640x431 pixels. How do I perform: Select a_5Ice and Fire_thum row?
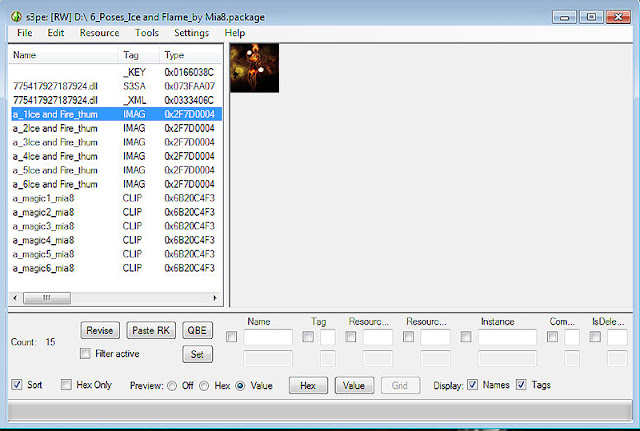point(116,170)
